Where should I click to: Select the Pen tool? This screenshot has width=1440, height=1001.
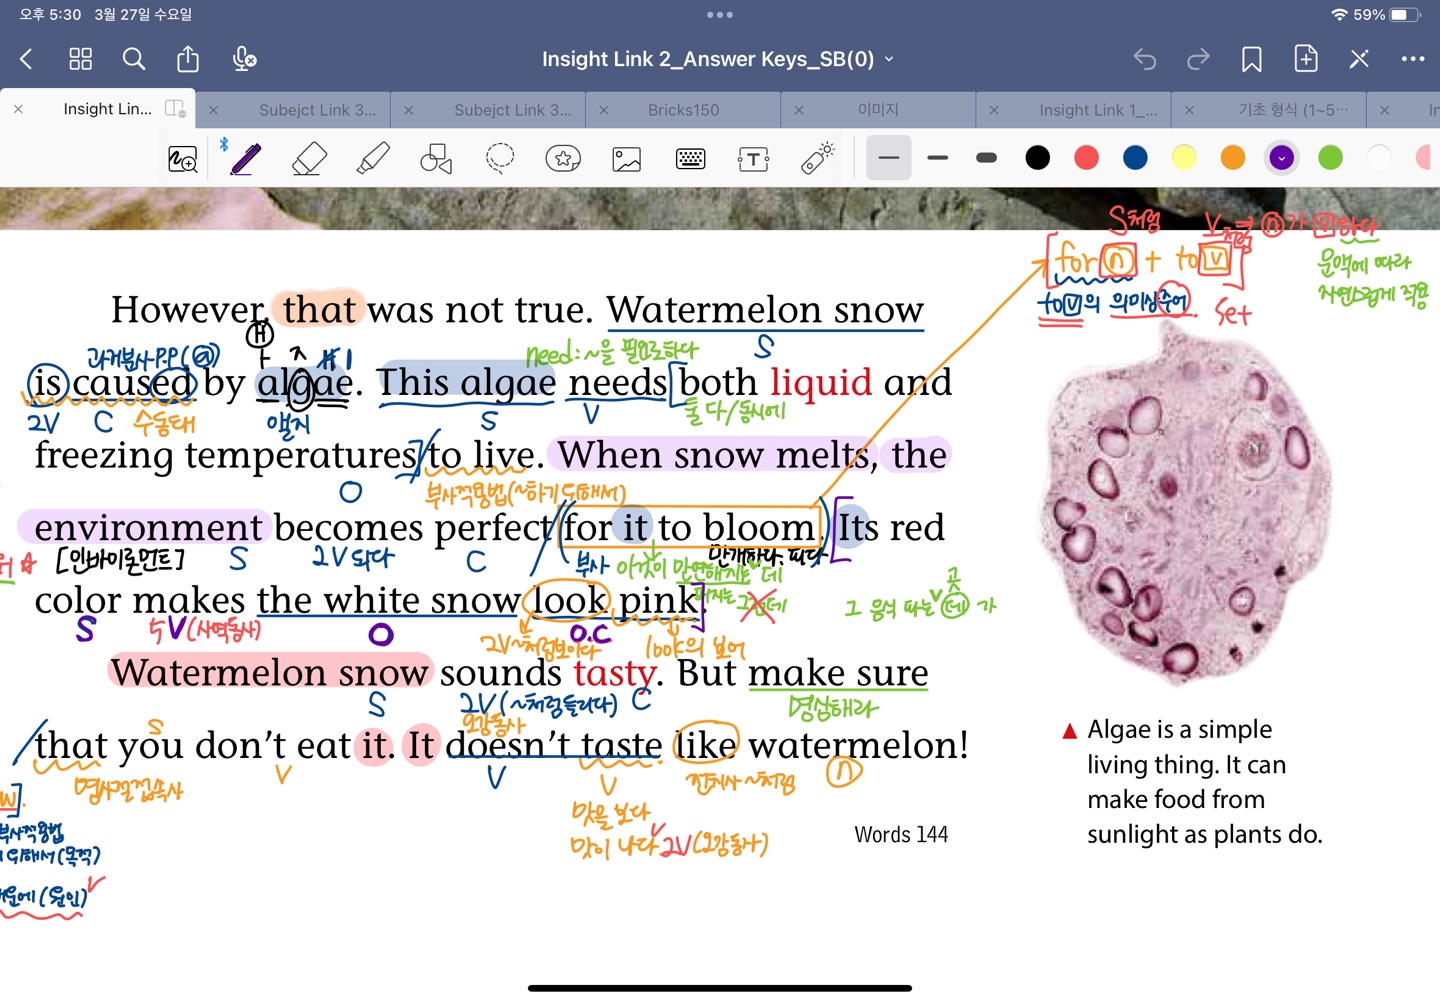pos(246,159)
